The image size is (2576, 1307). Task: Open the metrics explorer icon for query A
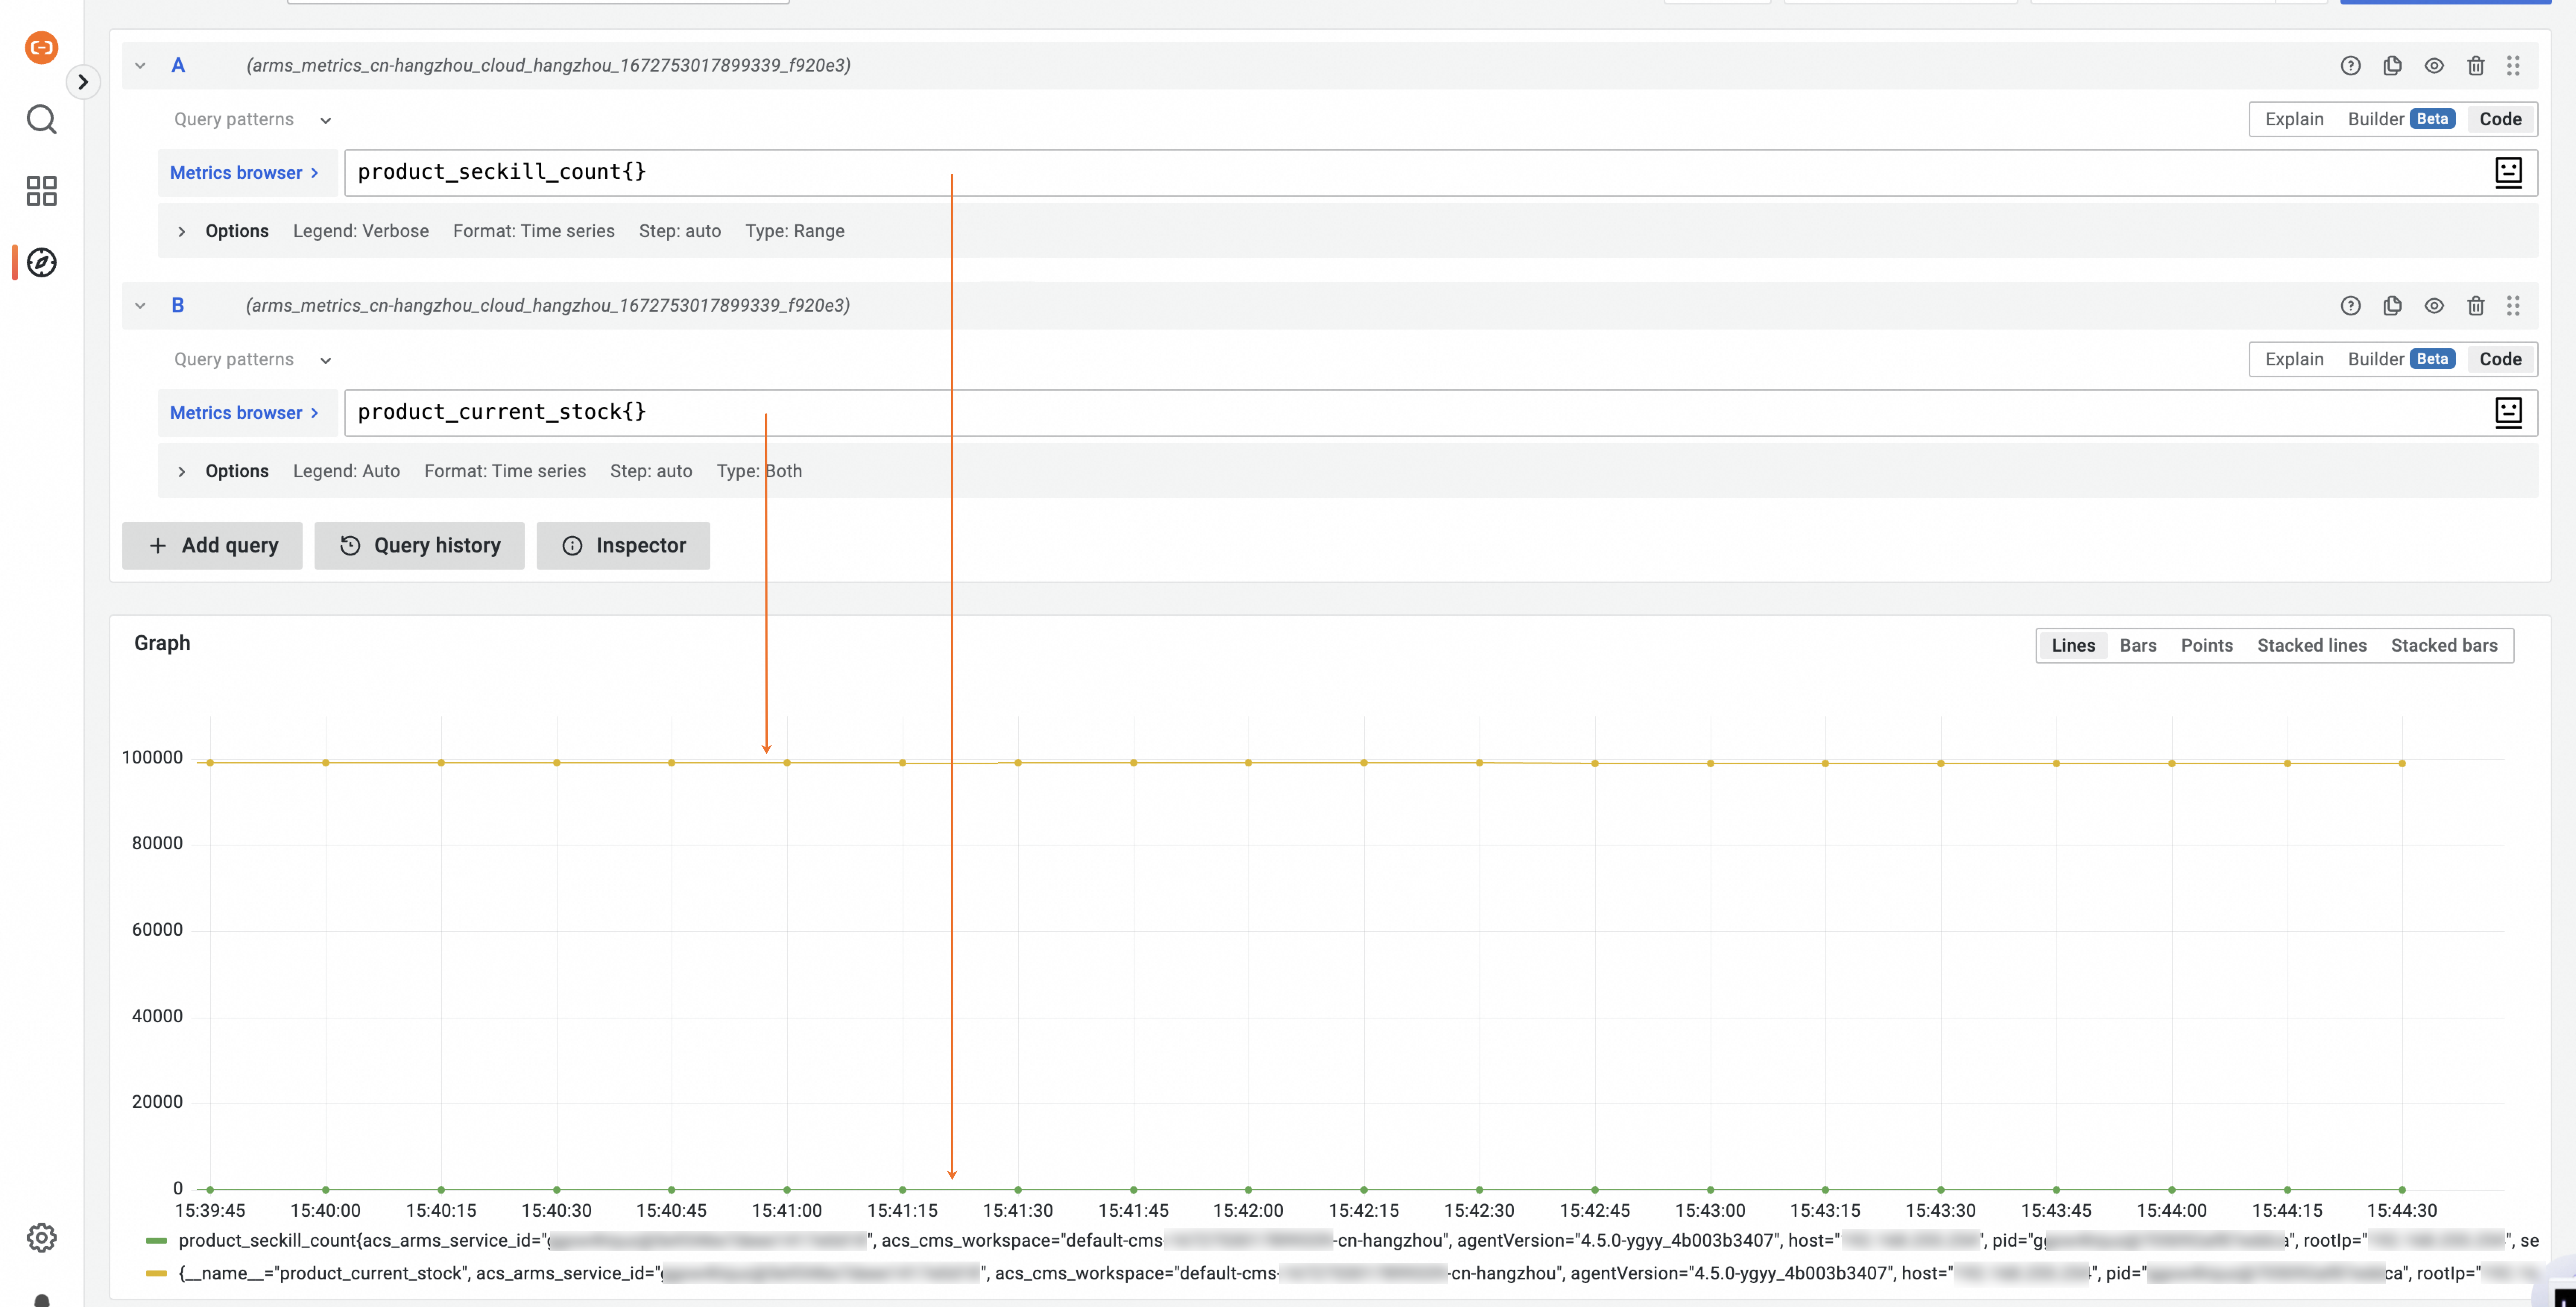pos(2509,172)
